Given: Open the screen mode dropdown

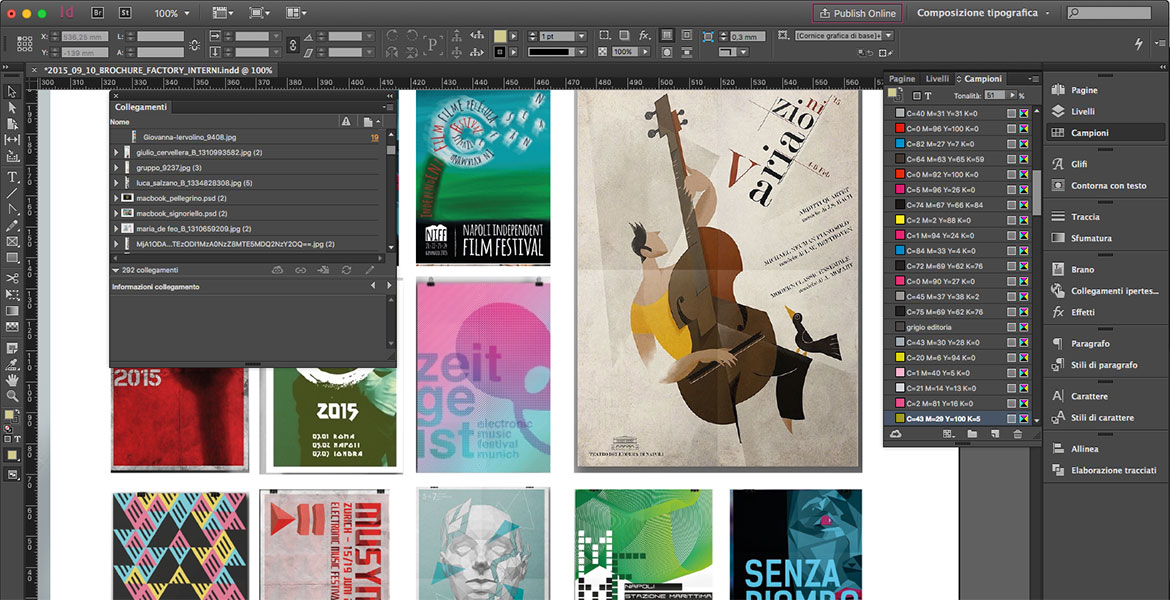Looking at the screenshot, I should (259, 13).
